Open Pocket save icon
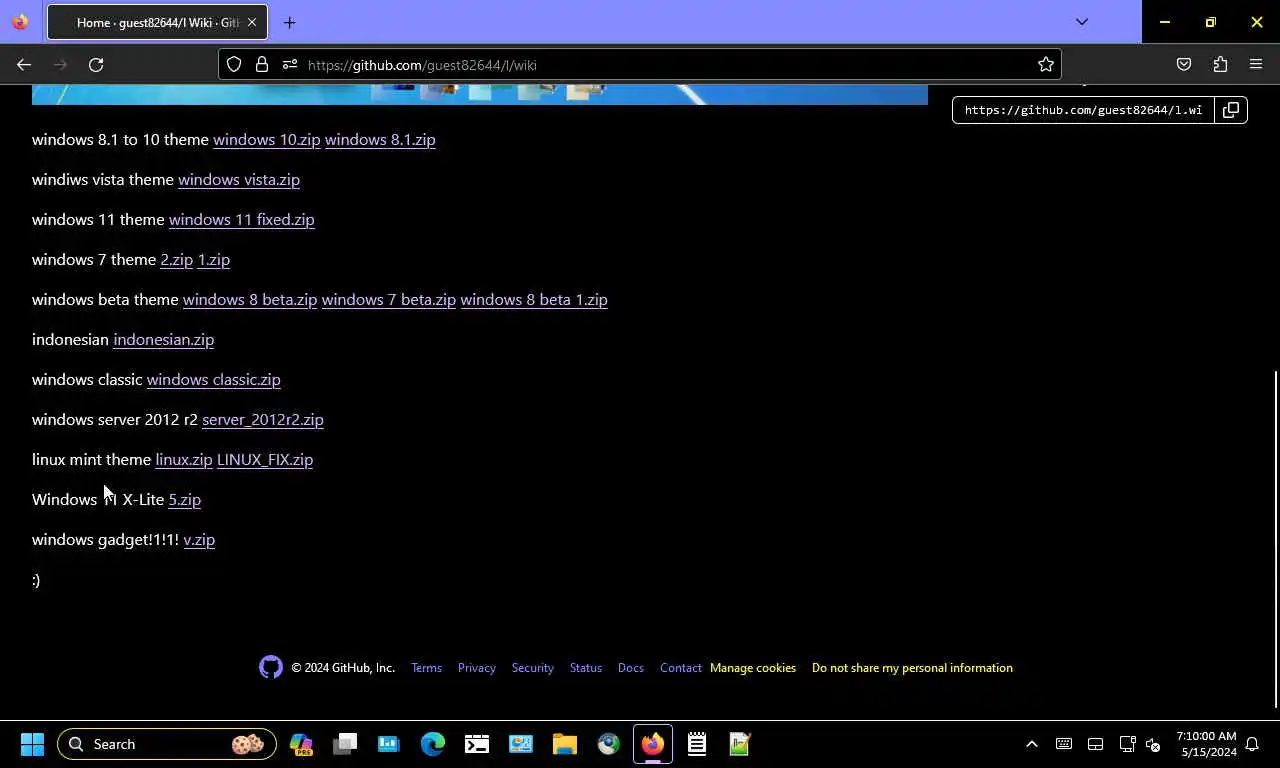 tap(1184, 64)
